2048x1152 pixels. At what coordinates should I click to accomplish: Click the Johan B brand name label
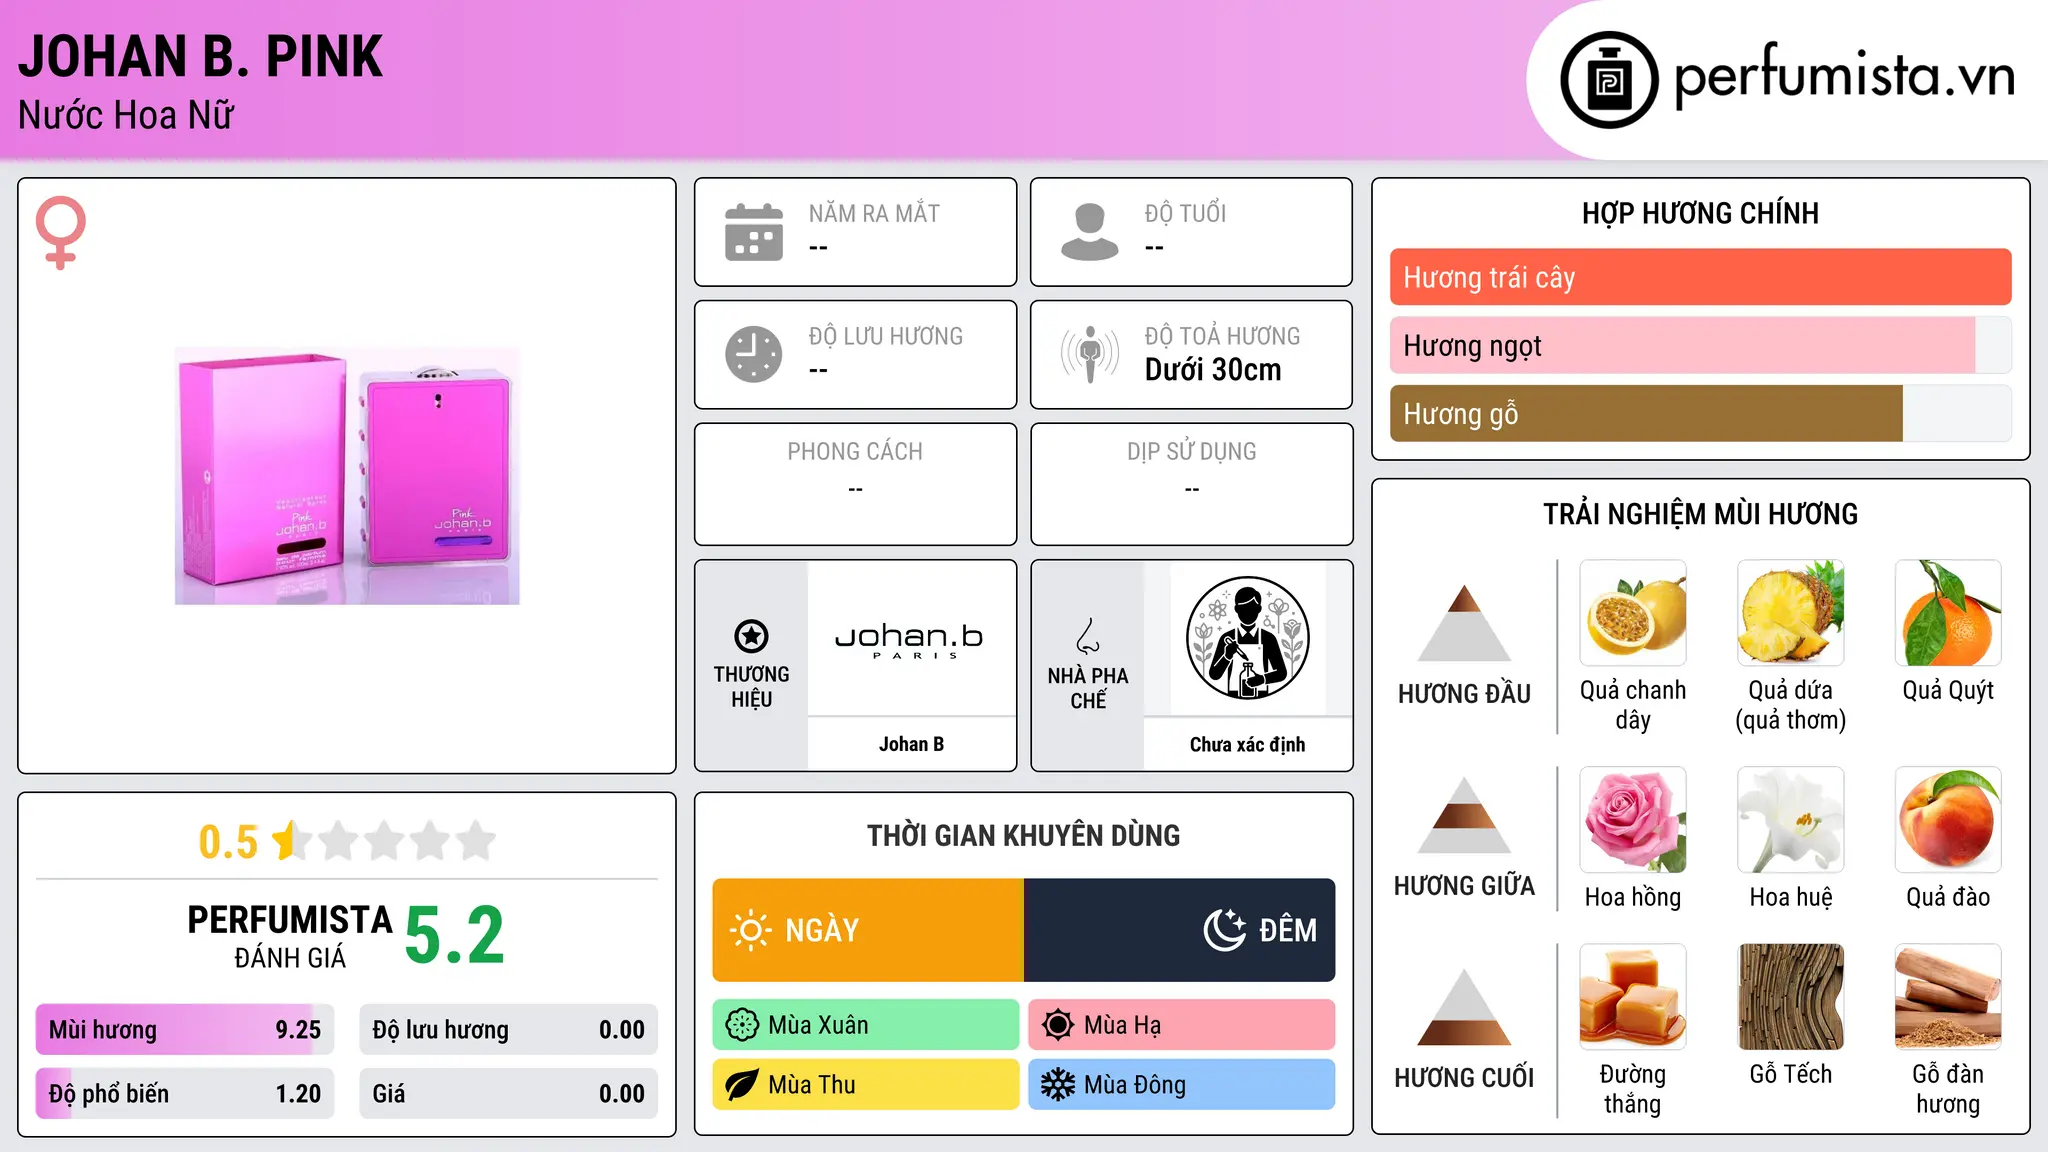[911, 744]
